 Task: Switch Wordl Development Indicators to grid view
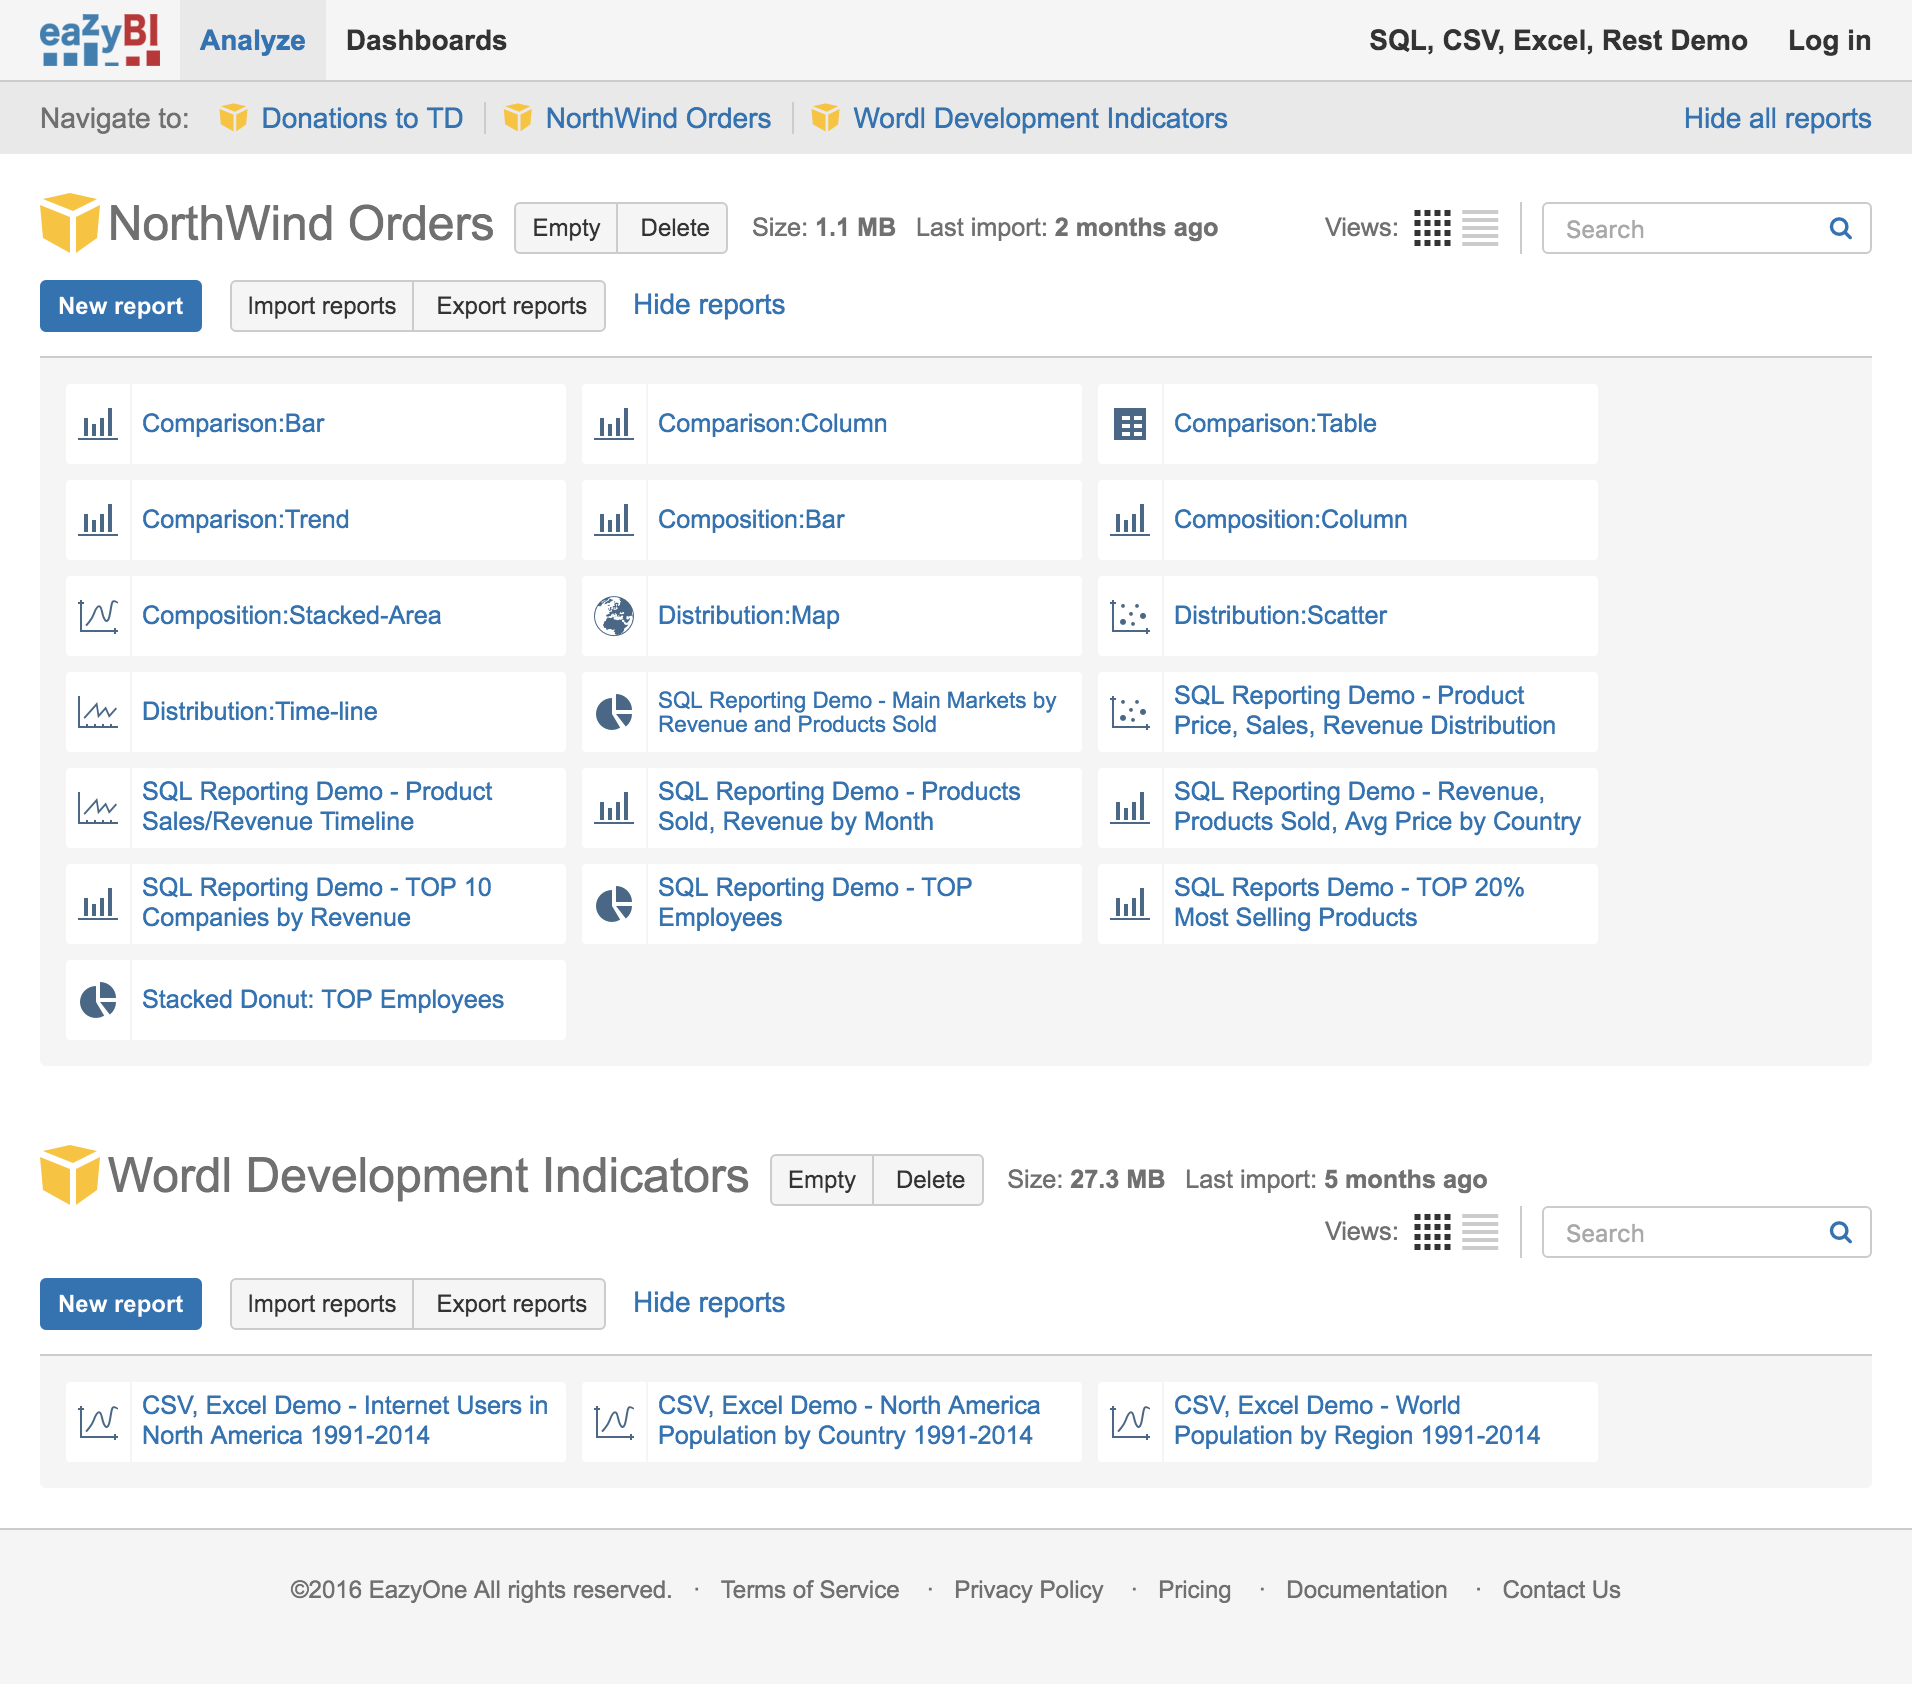click(1433, 1232)
